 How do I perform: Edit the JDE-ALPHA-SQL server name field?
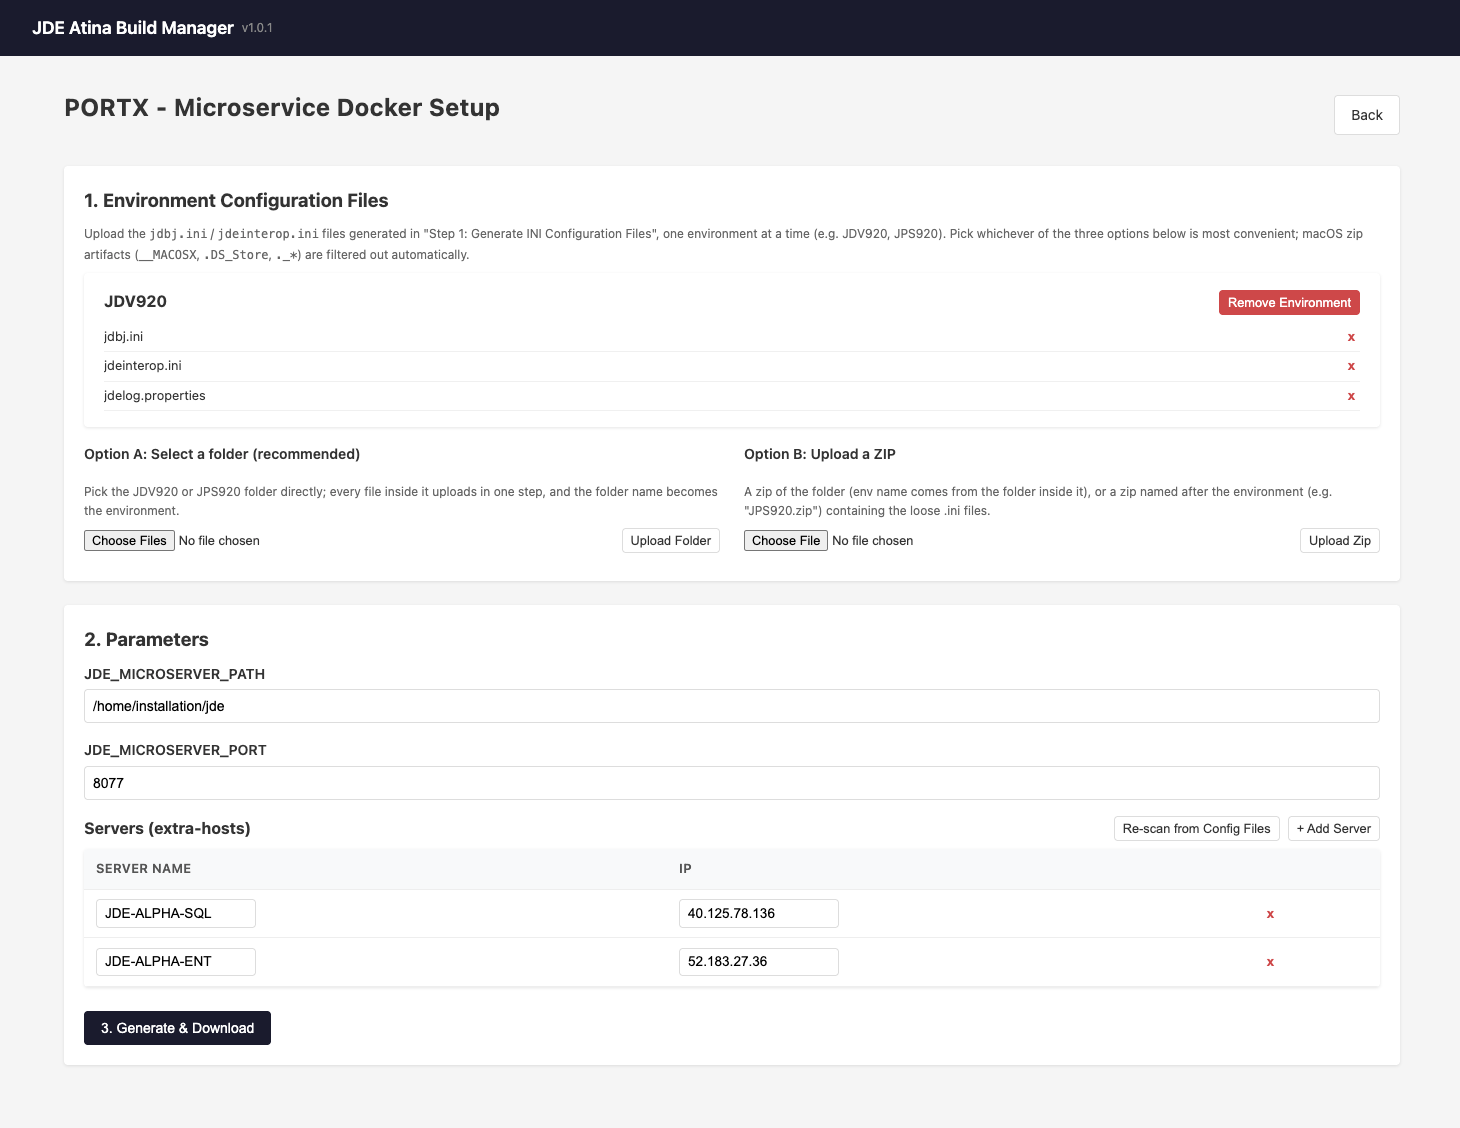click(x=176, y=913)
